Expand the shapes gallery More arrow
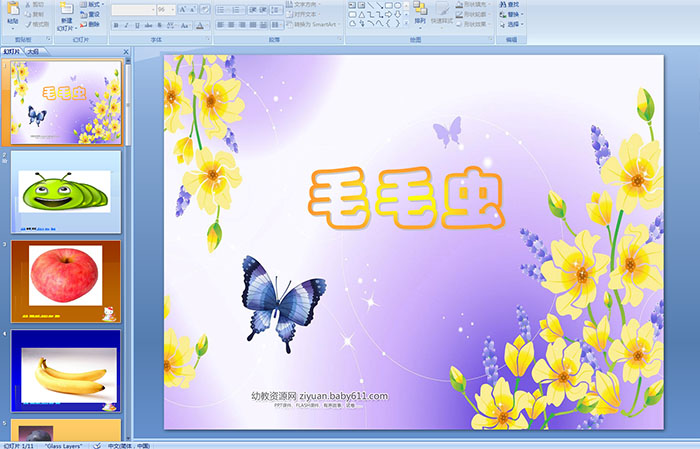Viewport: 700px width, 449px height. 406,24
